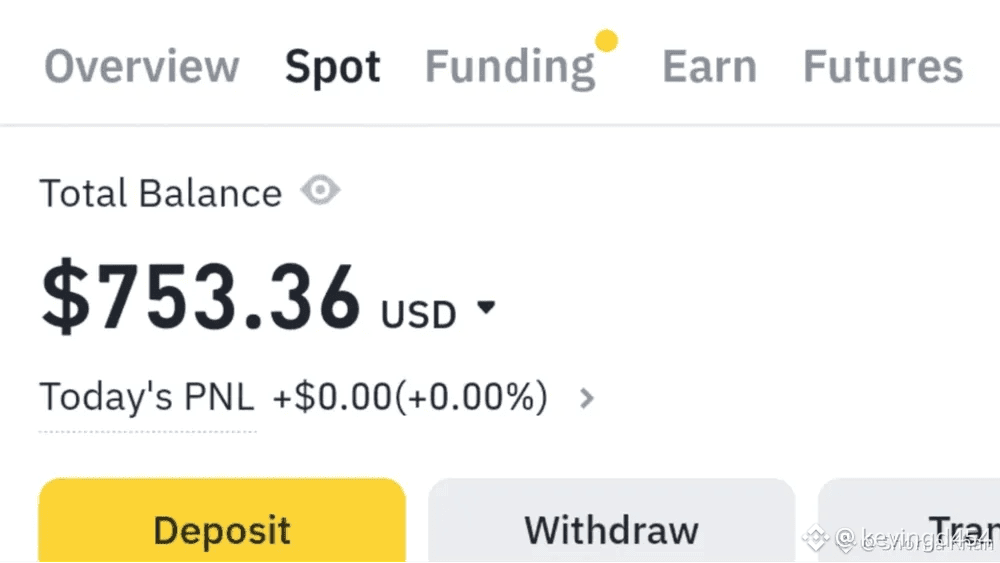Open the USD currency dropdown arrow
Viewport: 1000px width, 563px height.
pos(486,307)
